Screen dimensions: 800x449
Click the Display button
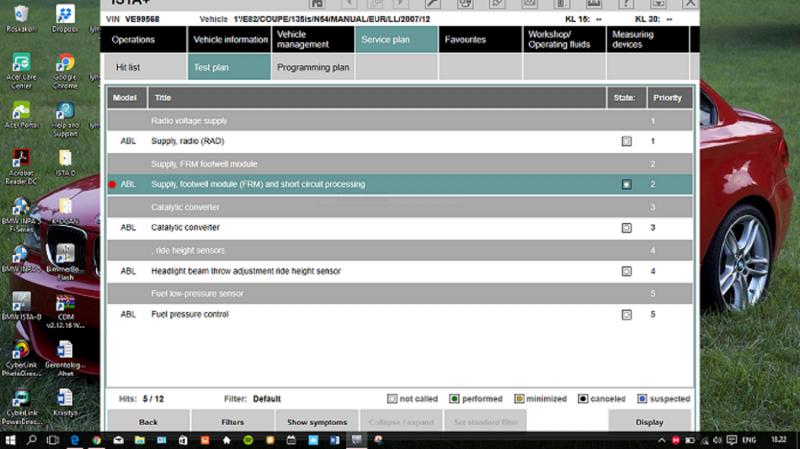pyautogui.click(x=649, y=422)
